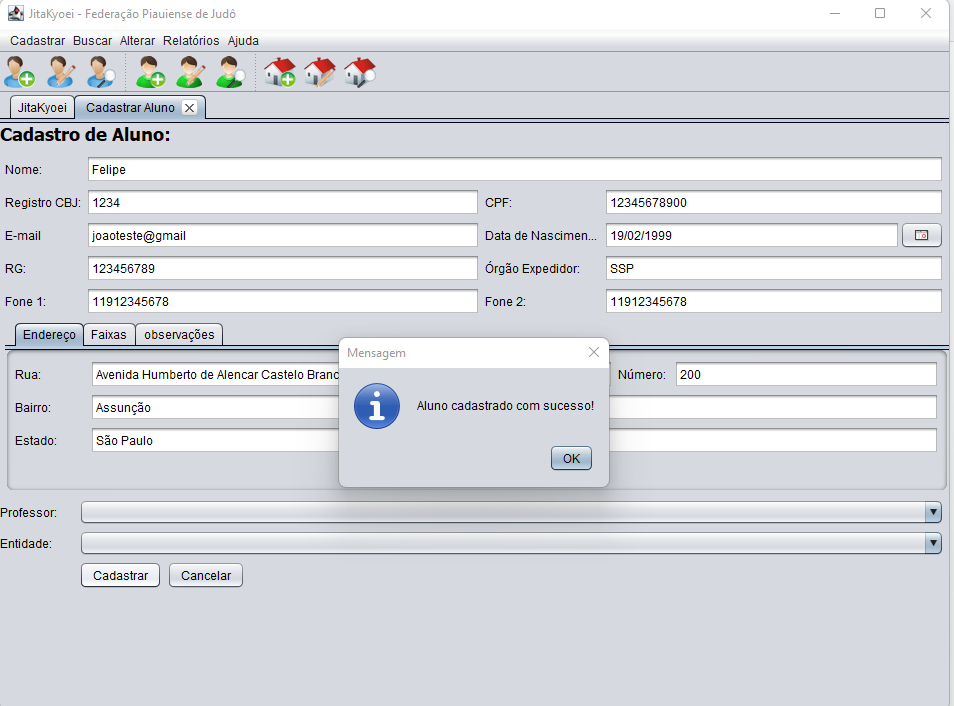Image resolution: width=954 pixels, height=706 pixels.
Task: Click the Bairro field with Assunção
Action: coord(216,407)
